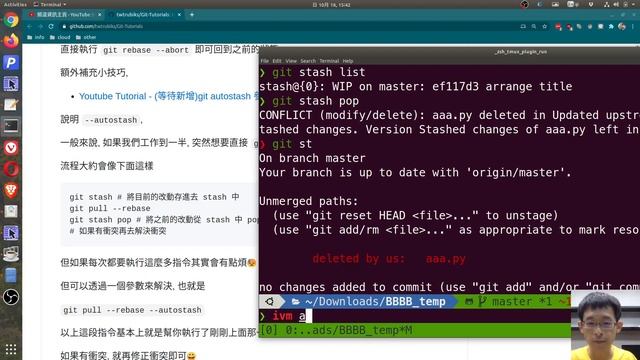Click the 'git stash' line in the code block

tap(154, 197)
